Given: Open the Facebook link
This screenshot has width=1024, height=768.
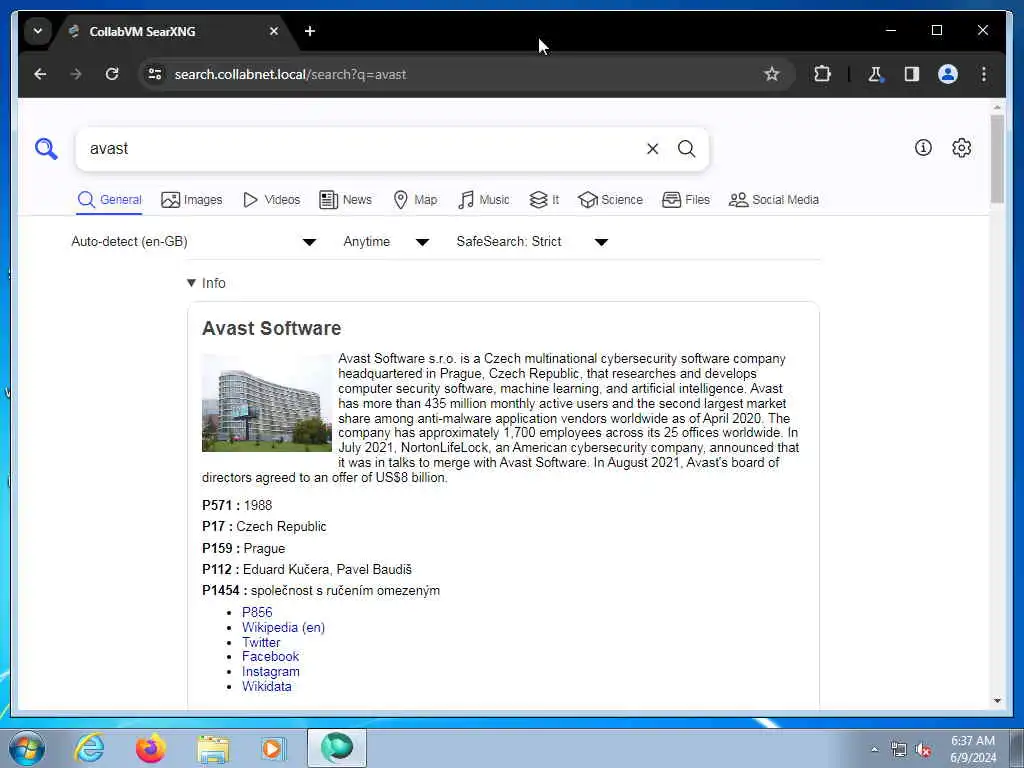Looking at the screenshot, I should pos(270,656).
